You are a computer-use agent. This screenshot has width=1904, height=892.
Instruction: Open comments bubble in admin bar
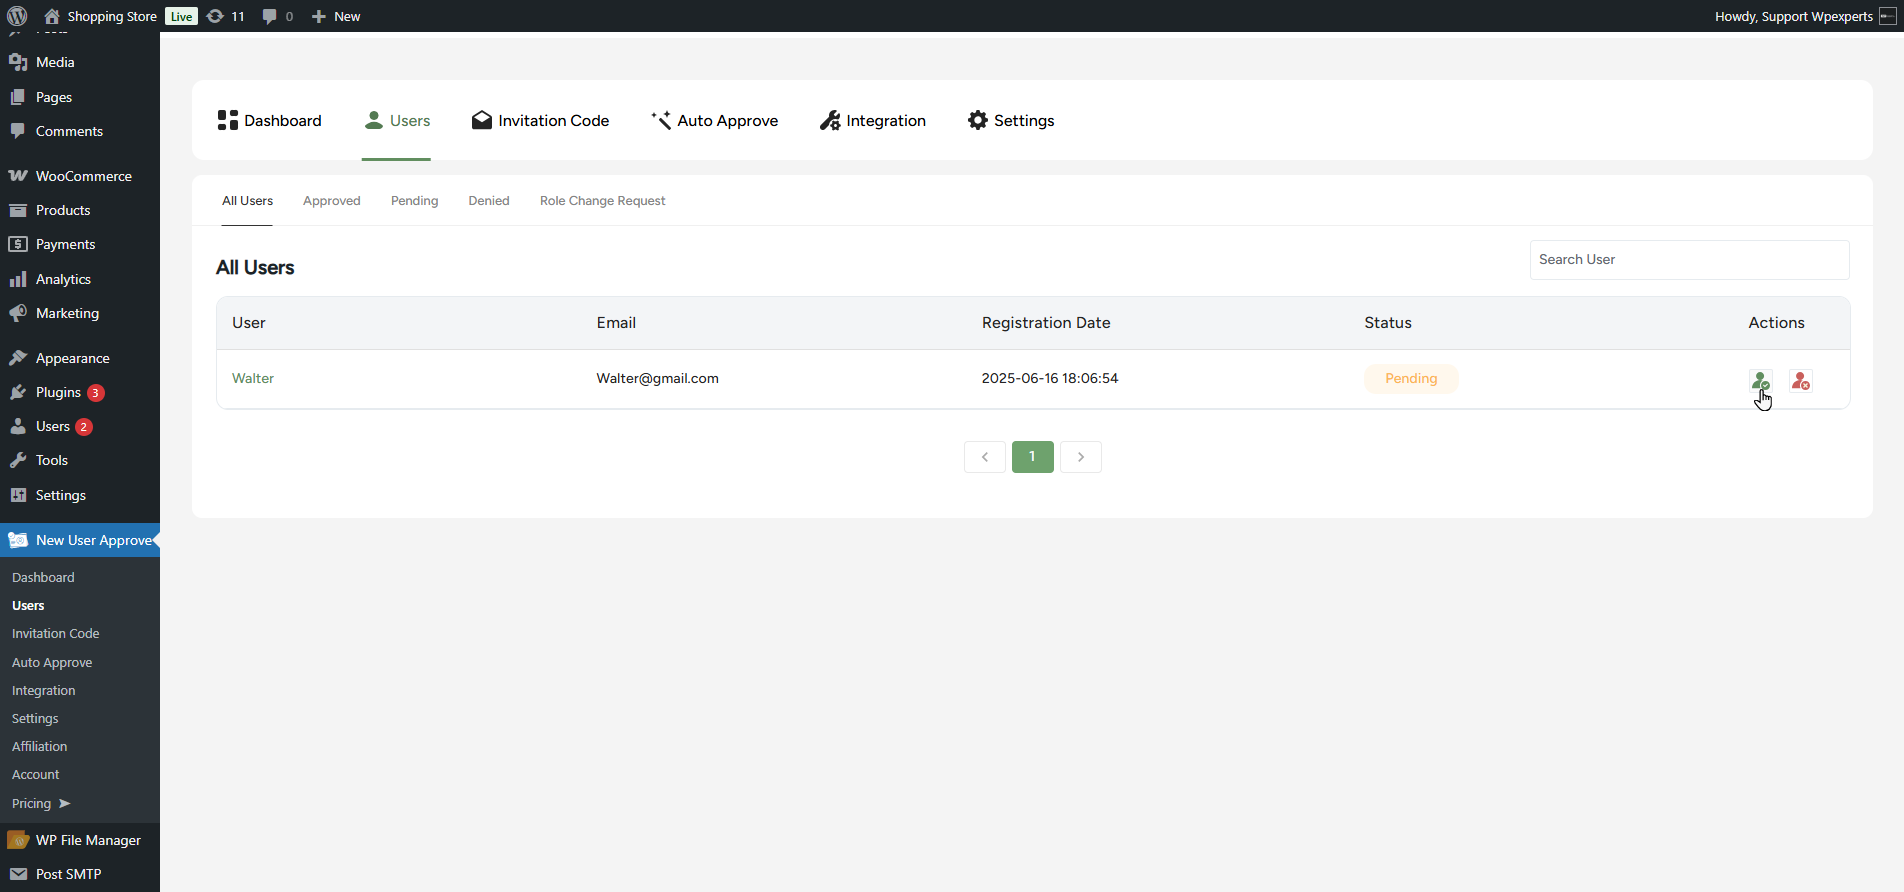277,16
